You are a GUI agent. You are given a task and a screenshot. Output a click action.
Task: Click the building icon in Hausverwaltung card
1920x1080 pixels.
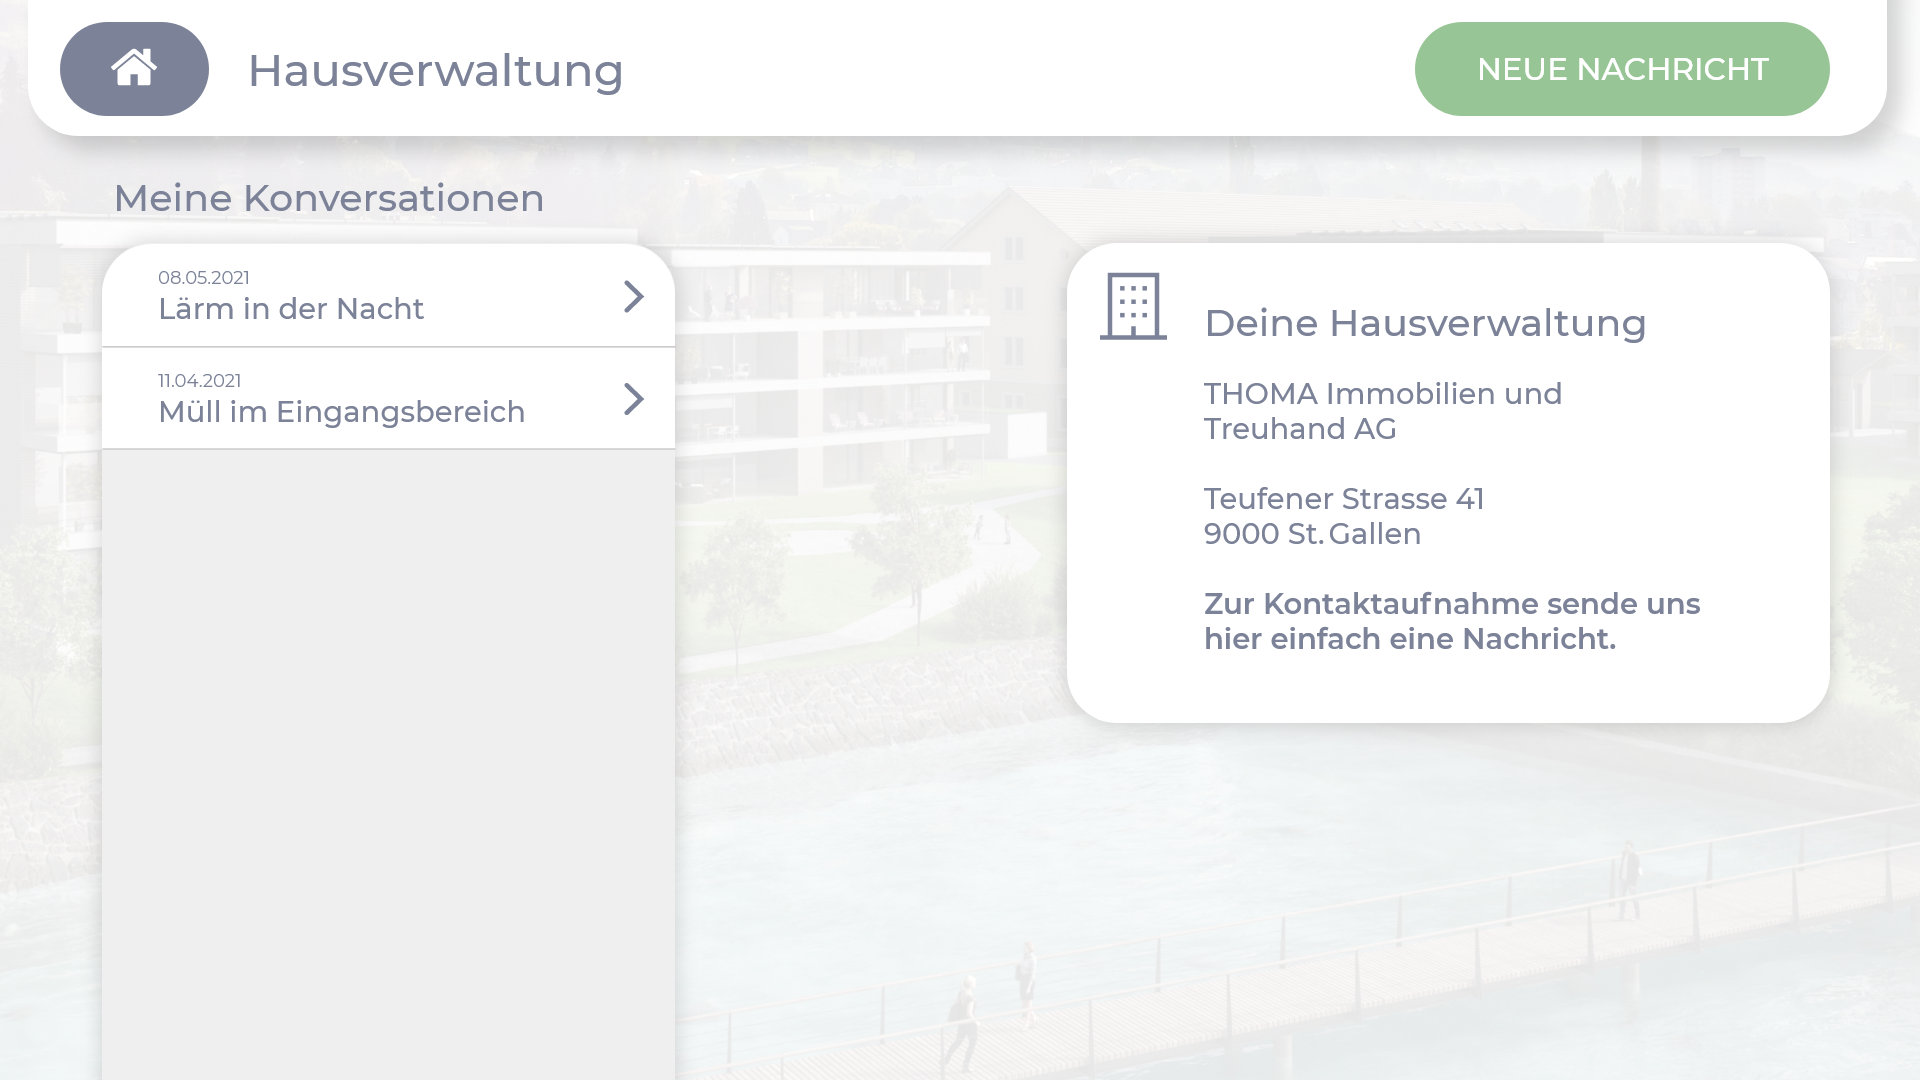click(x=1133, y=306)
